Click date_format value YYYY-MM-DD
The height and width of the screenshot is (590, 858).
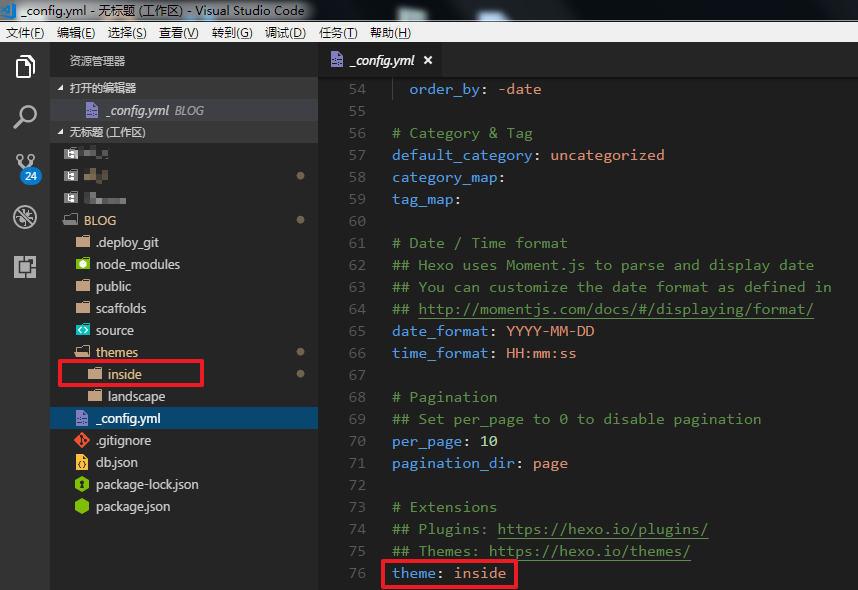[550, 331]
